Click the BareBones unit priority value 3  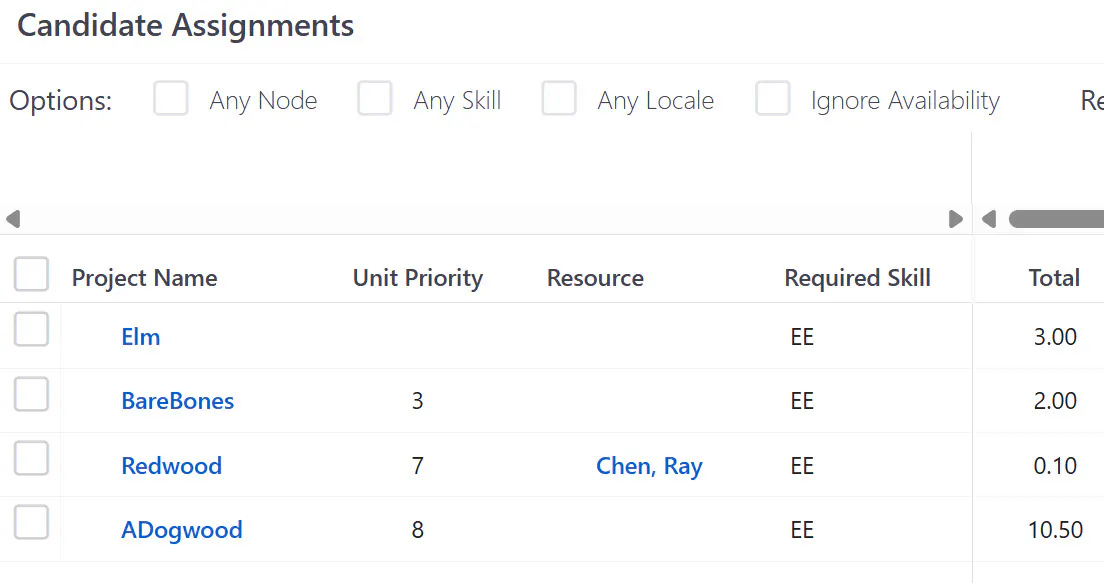418,401
